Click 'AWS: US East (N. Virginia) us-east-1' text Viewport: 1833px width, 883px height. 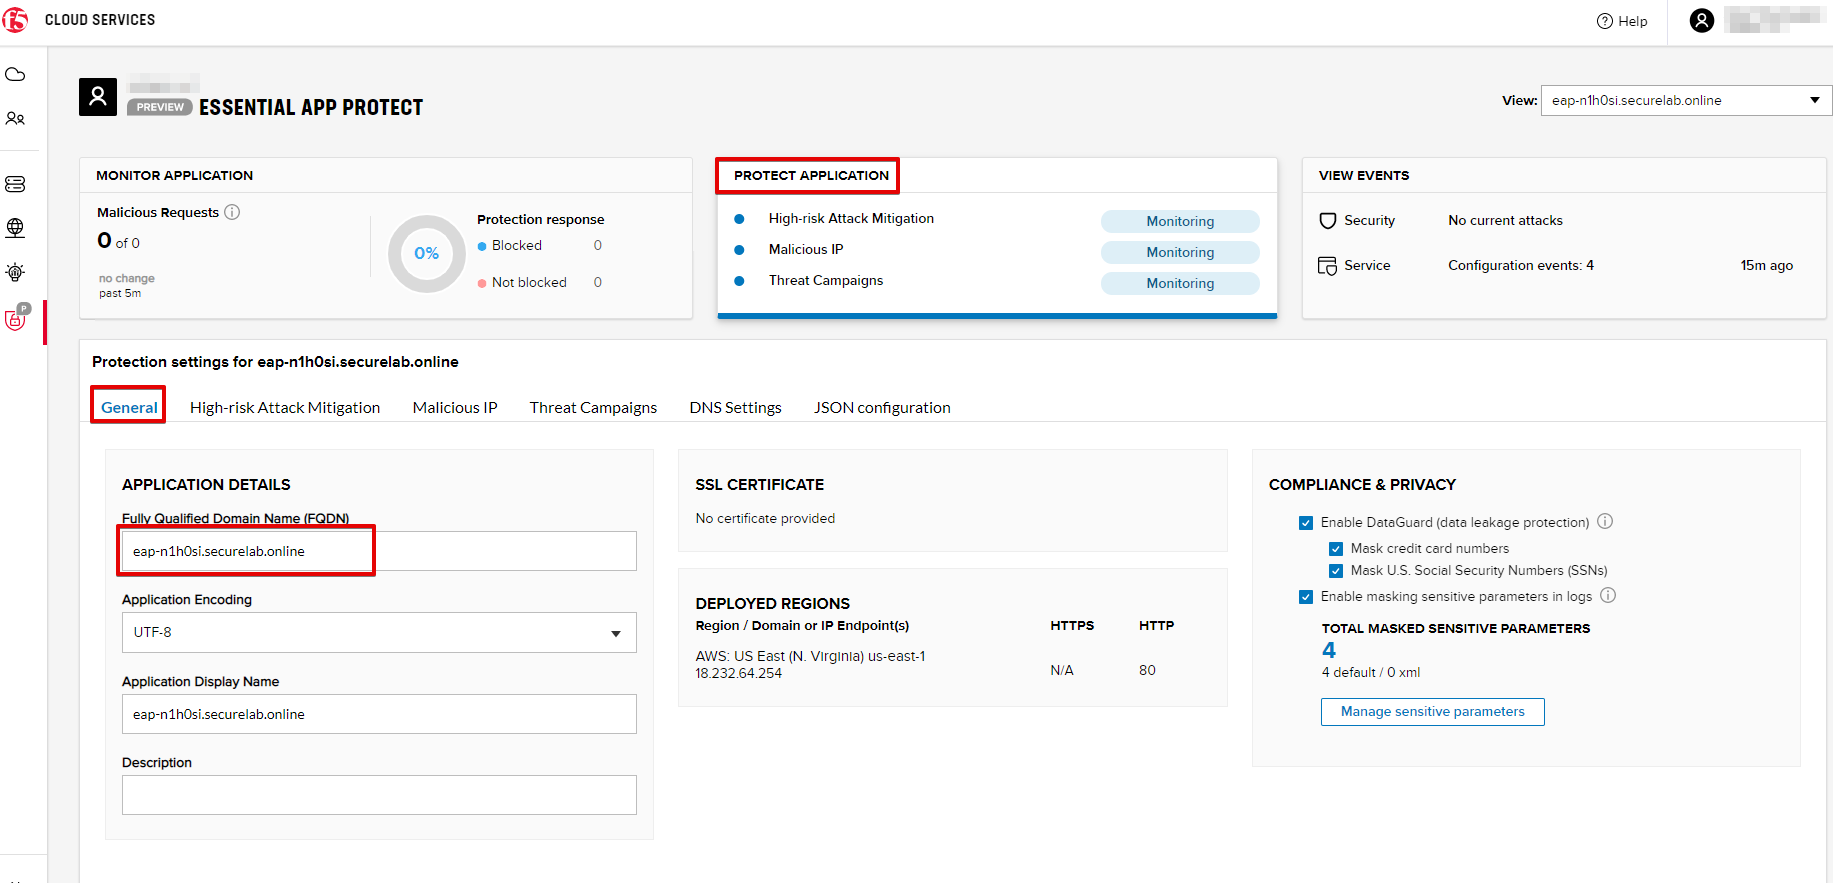(x=810, y=656)
